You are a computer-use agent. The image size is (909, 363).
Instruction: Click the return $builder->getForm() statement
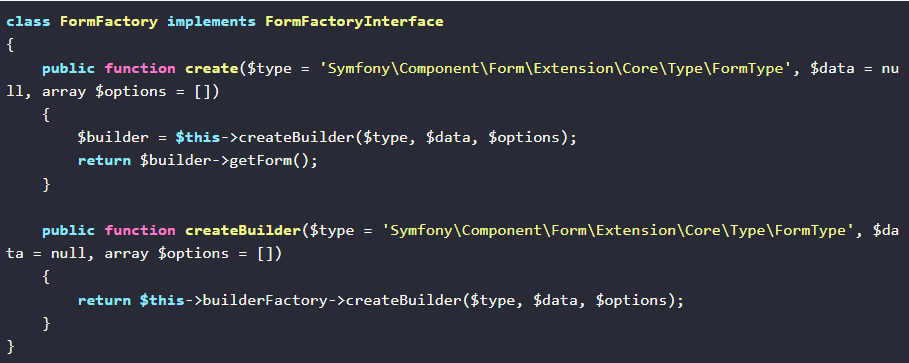[x=198, y=161]
